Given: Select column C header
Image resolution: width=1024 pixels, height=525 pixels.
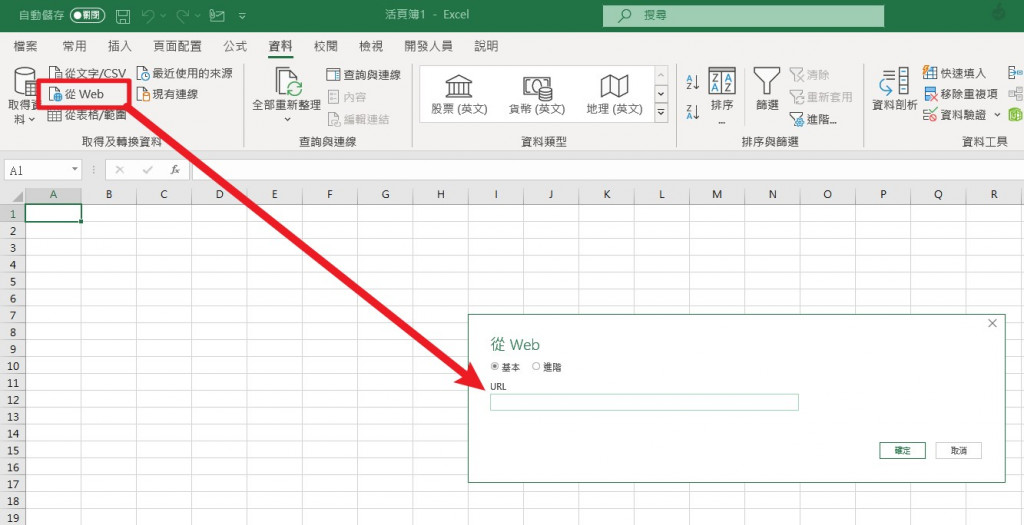Looking at the screenshot, I should (164, 195).
